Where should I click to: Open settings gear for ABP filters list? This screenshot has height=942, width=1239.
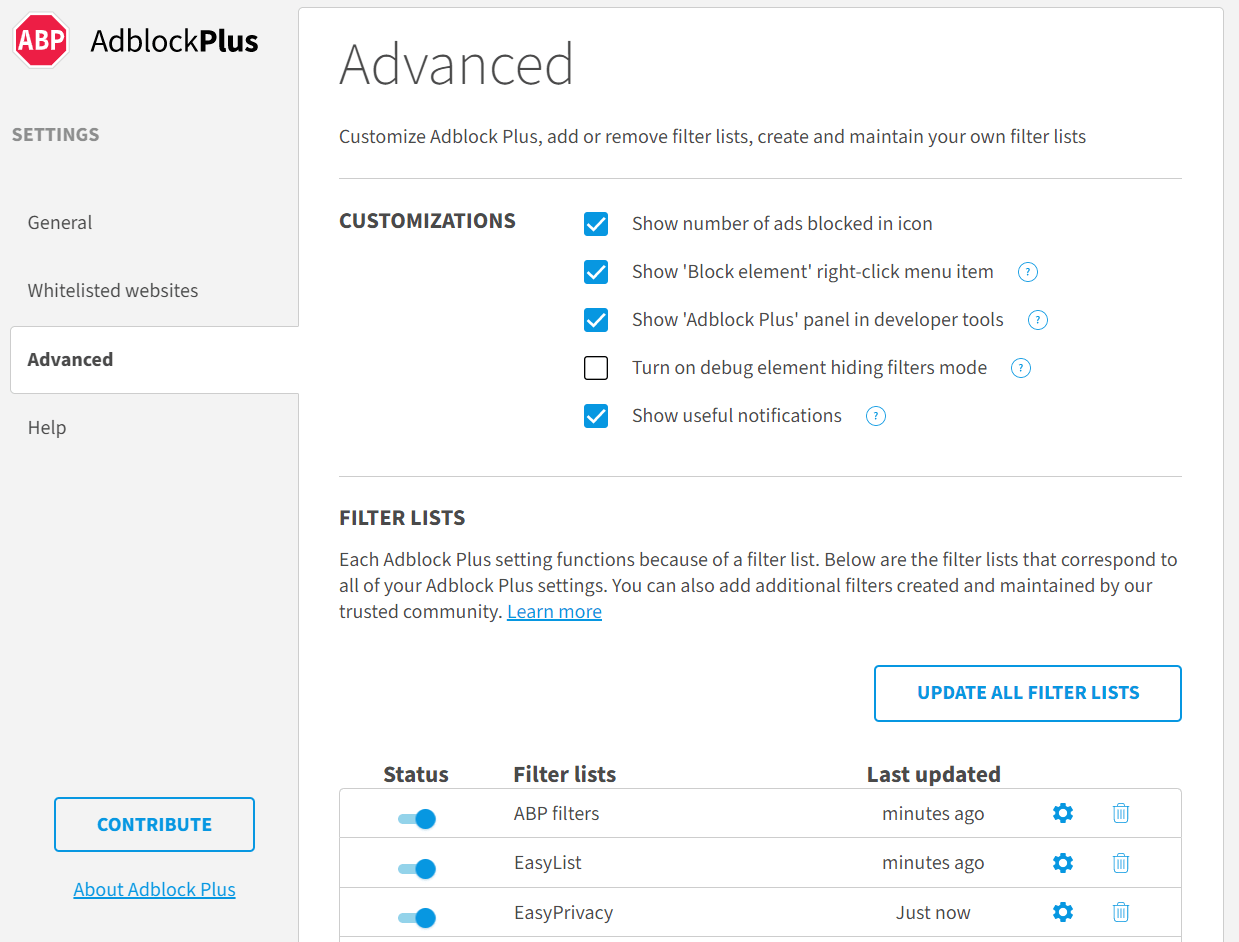pyautogui.click(x=1062, y=813)
